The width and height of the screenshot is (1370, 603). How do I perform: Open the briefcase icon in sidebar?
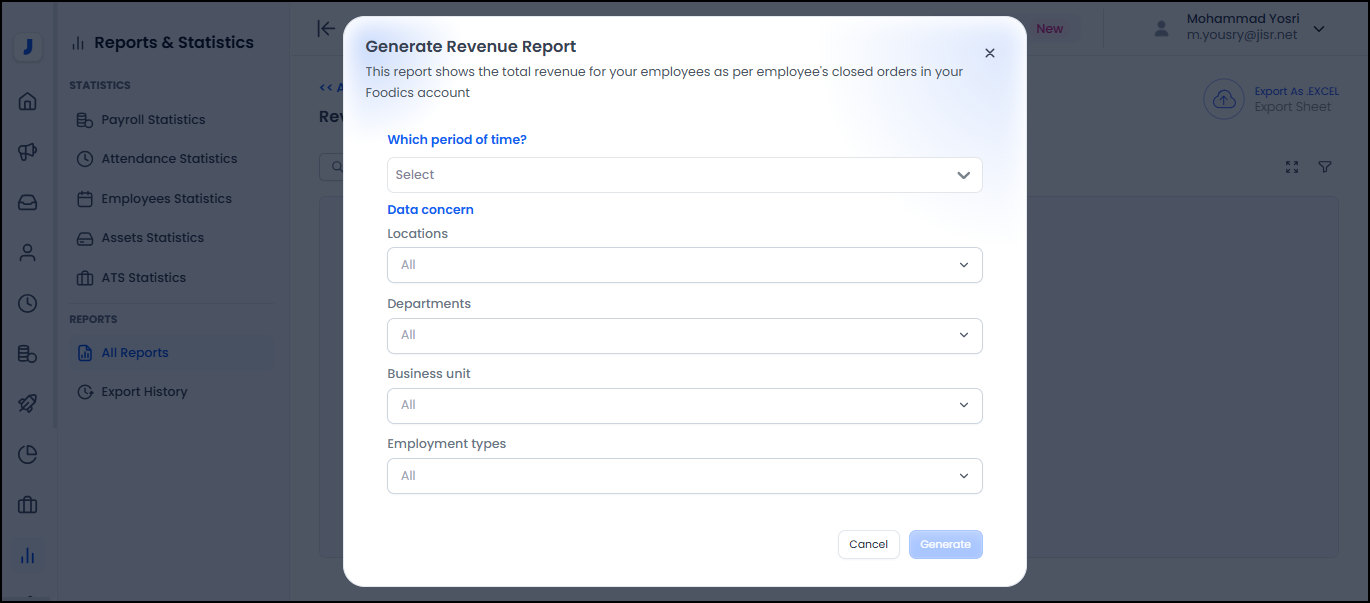(28, 505)
